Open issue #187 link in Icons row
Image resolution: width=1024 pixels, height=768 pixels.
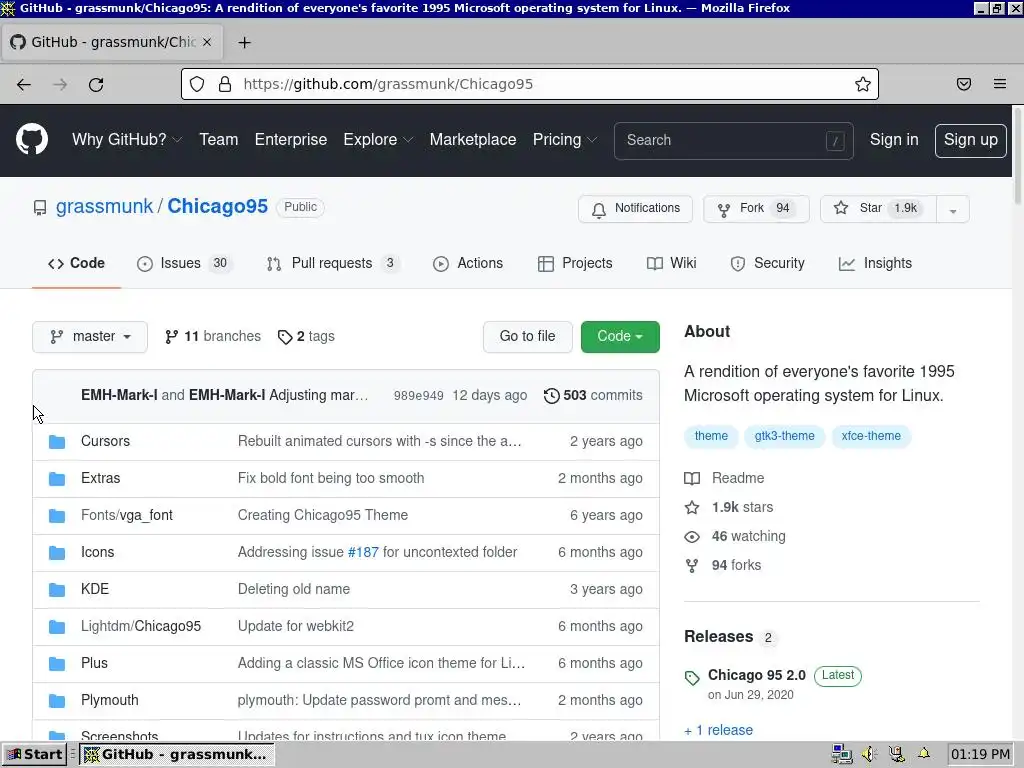(x=363, y=552)
